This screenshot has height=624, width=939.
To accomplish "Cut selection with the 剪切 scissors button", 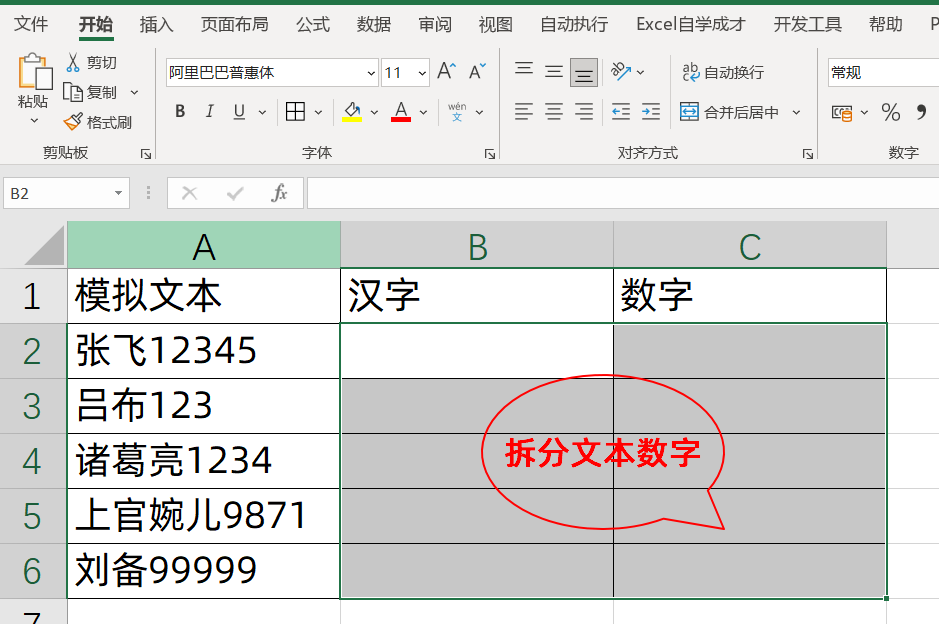I will click(x=92, y=62).
